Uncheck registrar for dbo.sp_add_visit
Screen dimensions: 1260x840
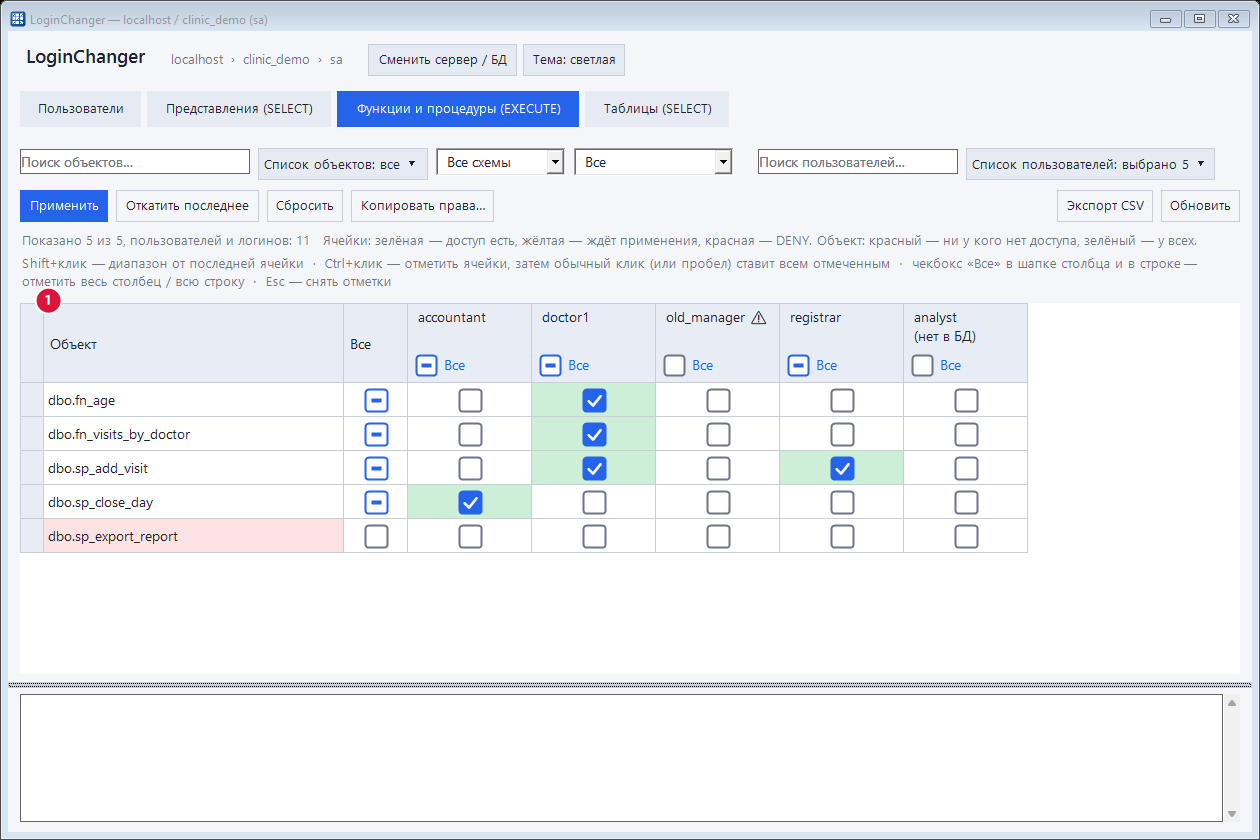tap(842, 469)
